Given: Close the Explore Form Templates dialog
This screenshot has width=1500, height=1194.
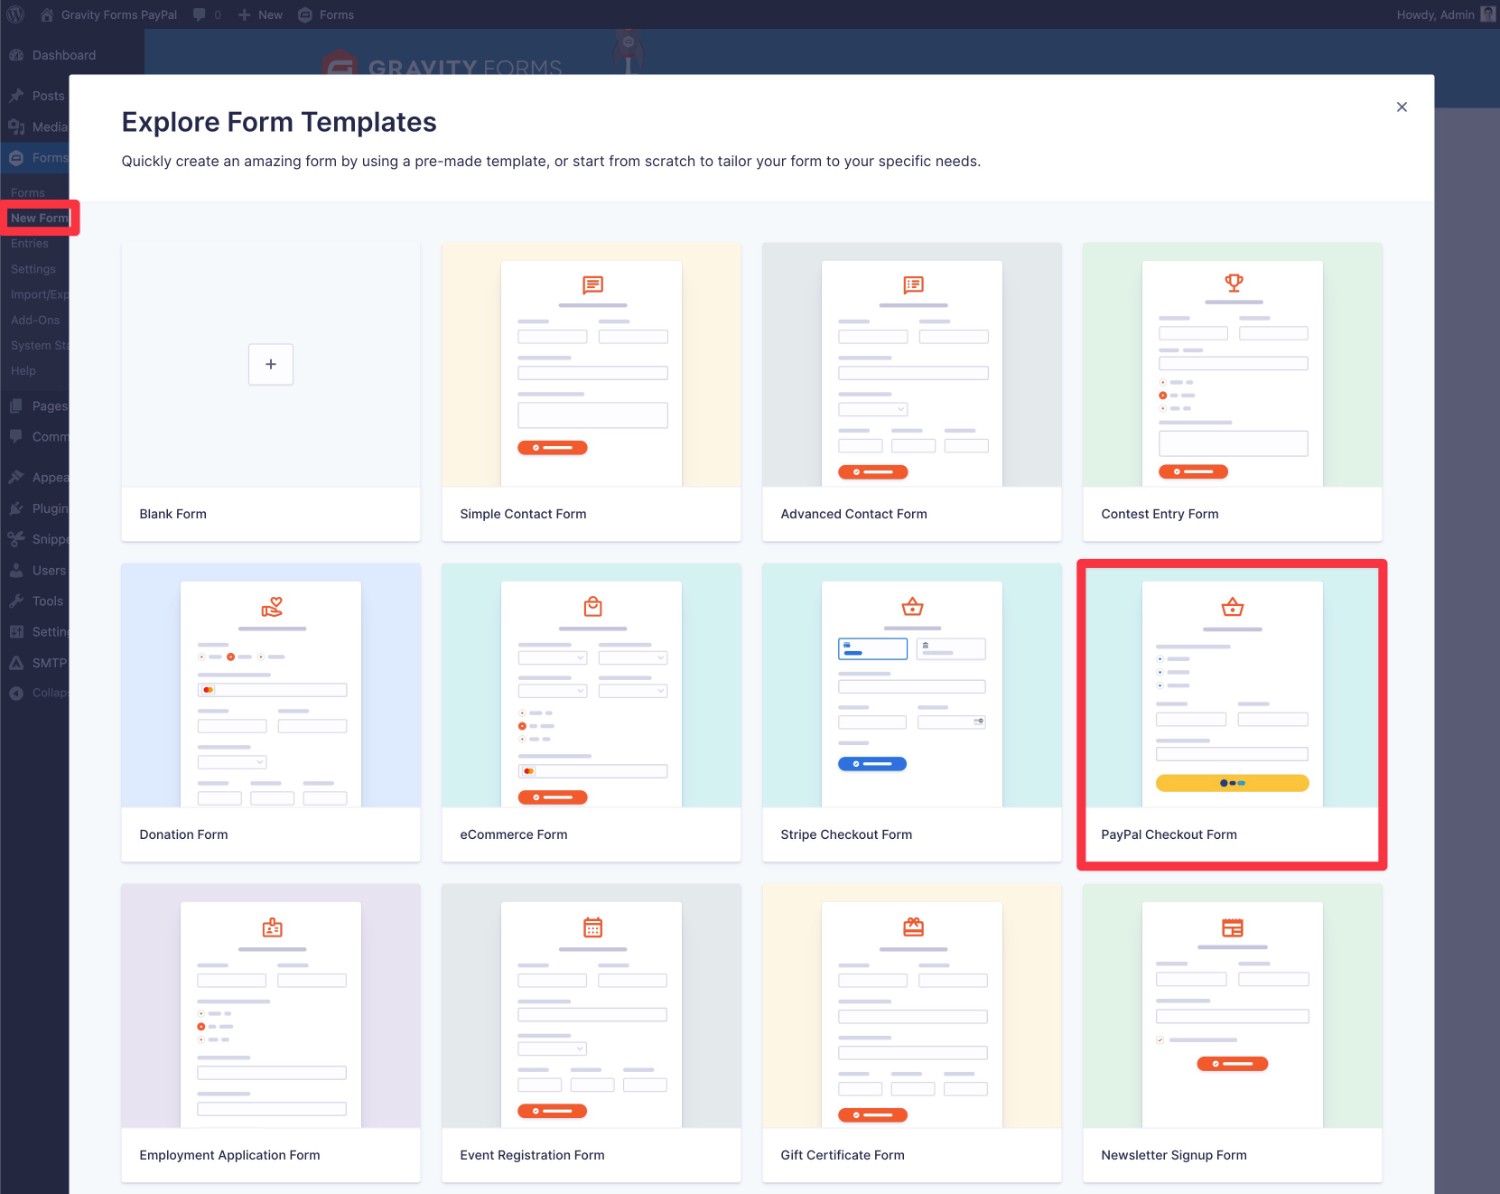Looking at the screenshot, I should [x=1402, y=107].
